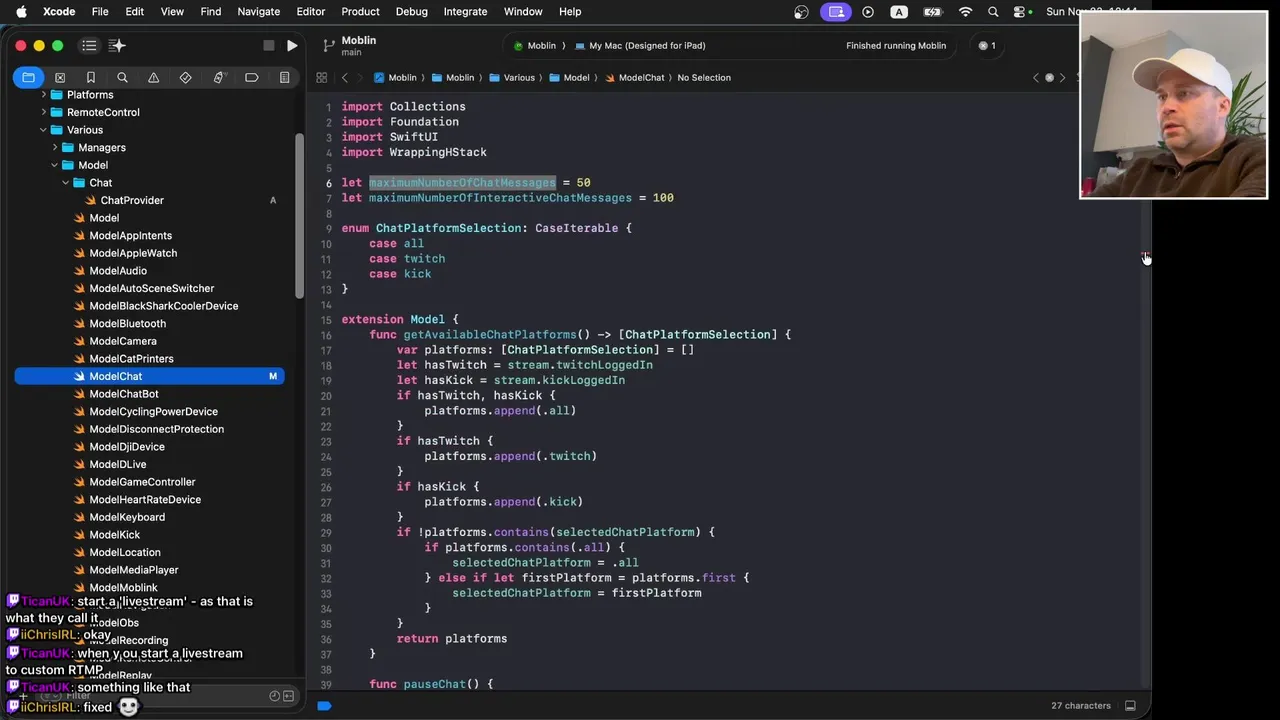Open the Report navigator icon
This screenshot has height=720, width=1280.
[x=284, y=77]
